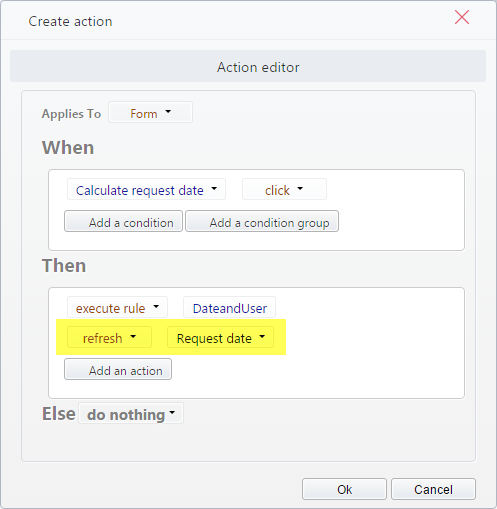Image resolution: width=497 pixels, height=509 pixels.
Task: Click the arrow beside refresh
Action: (133, 336)
